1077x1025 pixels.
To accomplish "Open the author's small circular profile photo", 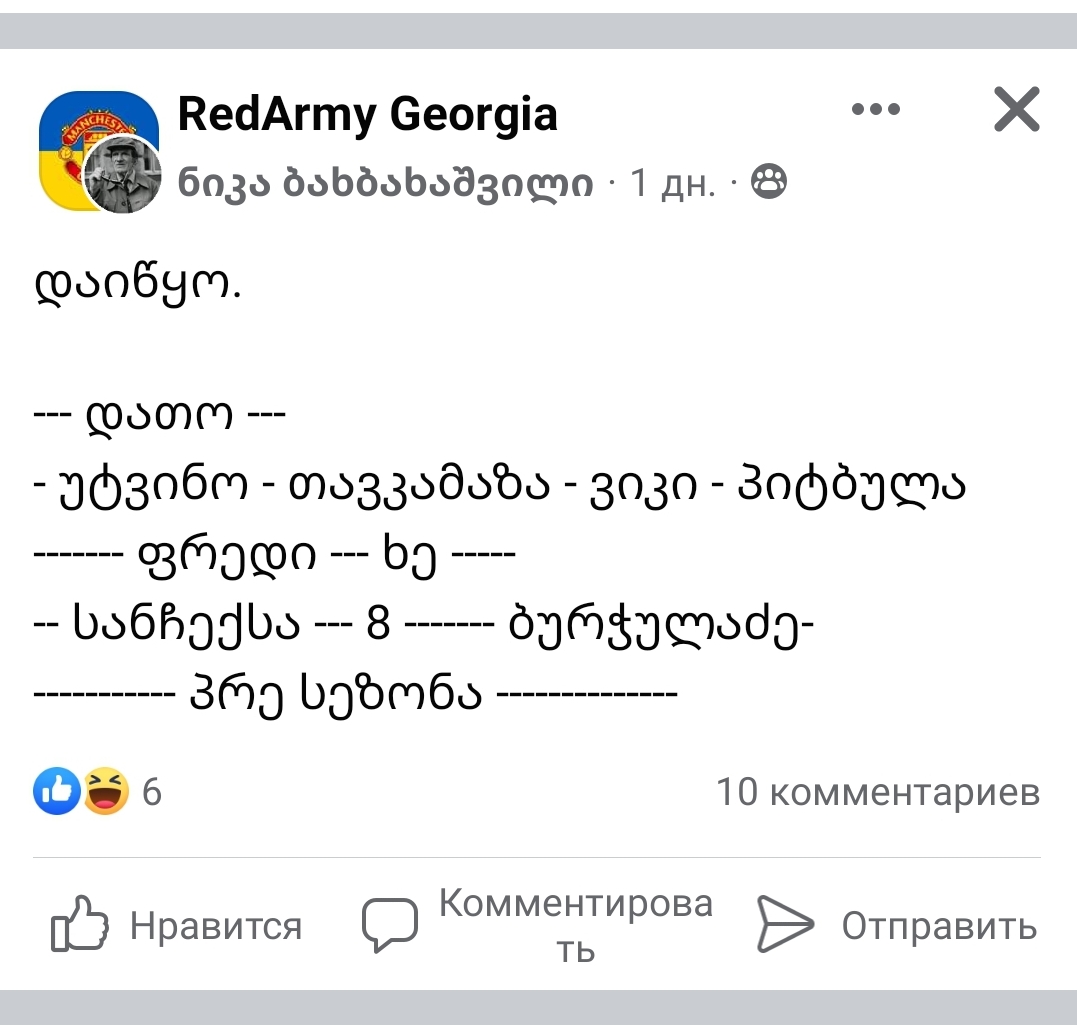I will (x=122, y=175).
